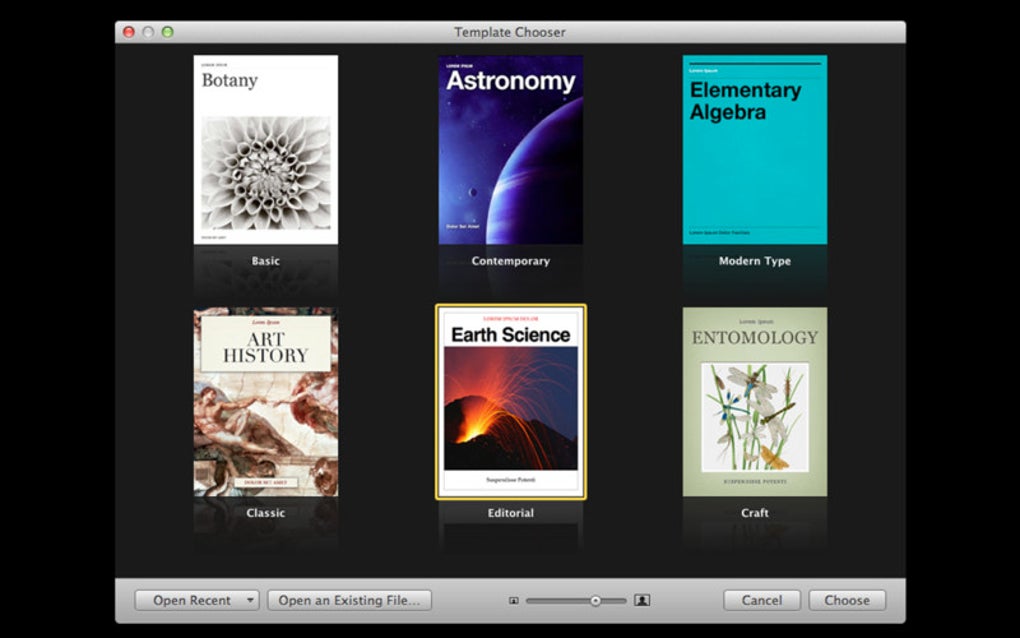
Task: Cancel the Template Chooser dialog
Action: pos(762,600)
